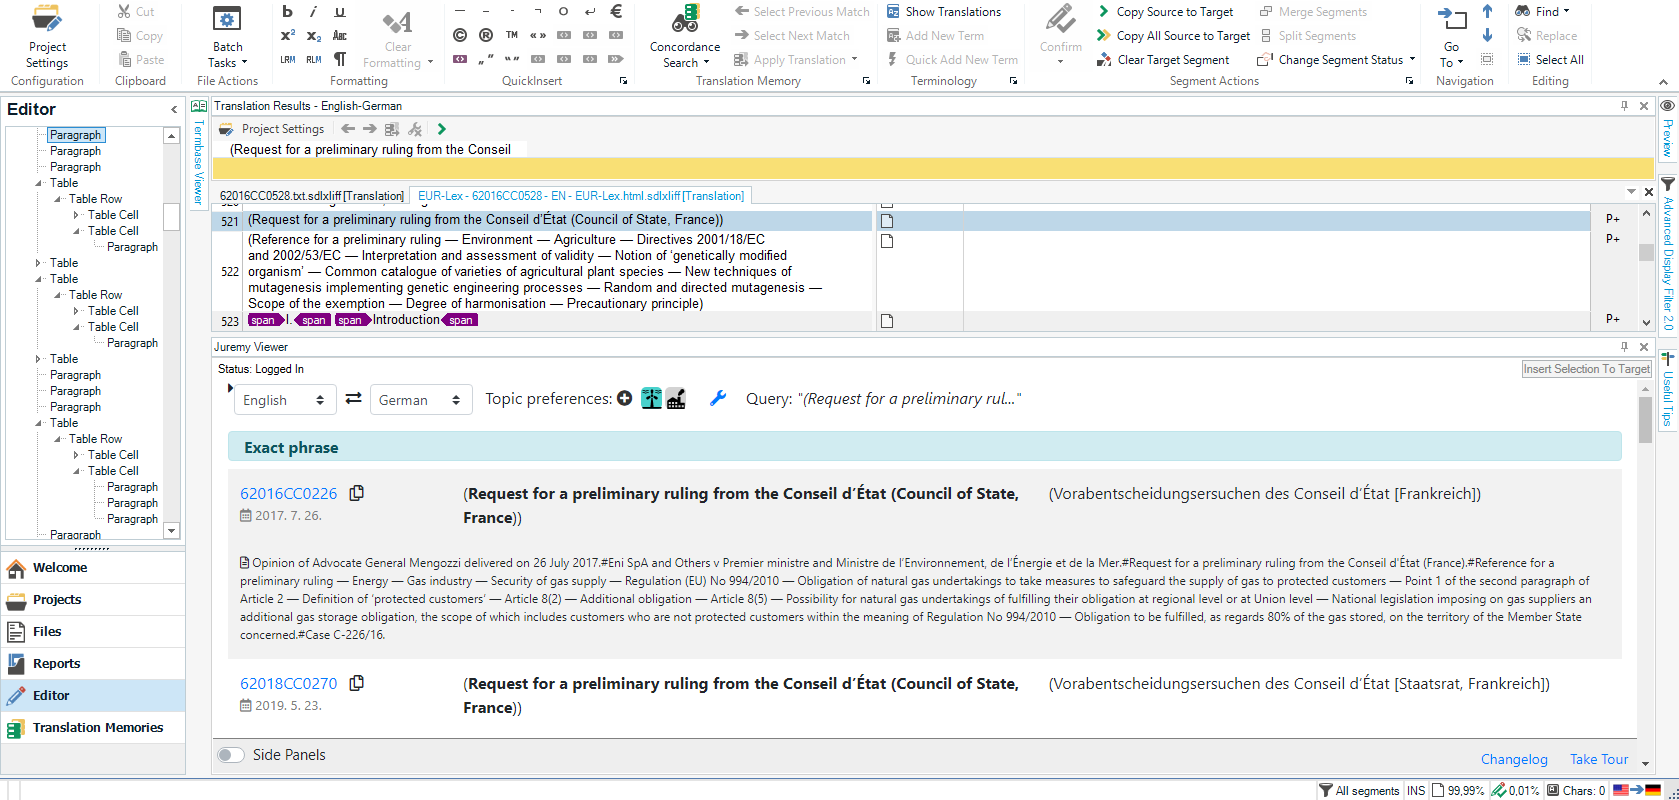Toggle the industry topic preference icon
Image resolution: width=1679 pixels, height=800 pixels.
[x=676, y=398]
